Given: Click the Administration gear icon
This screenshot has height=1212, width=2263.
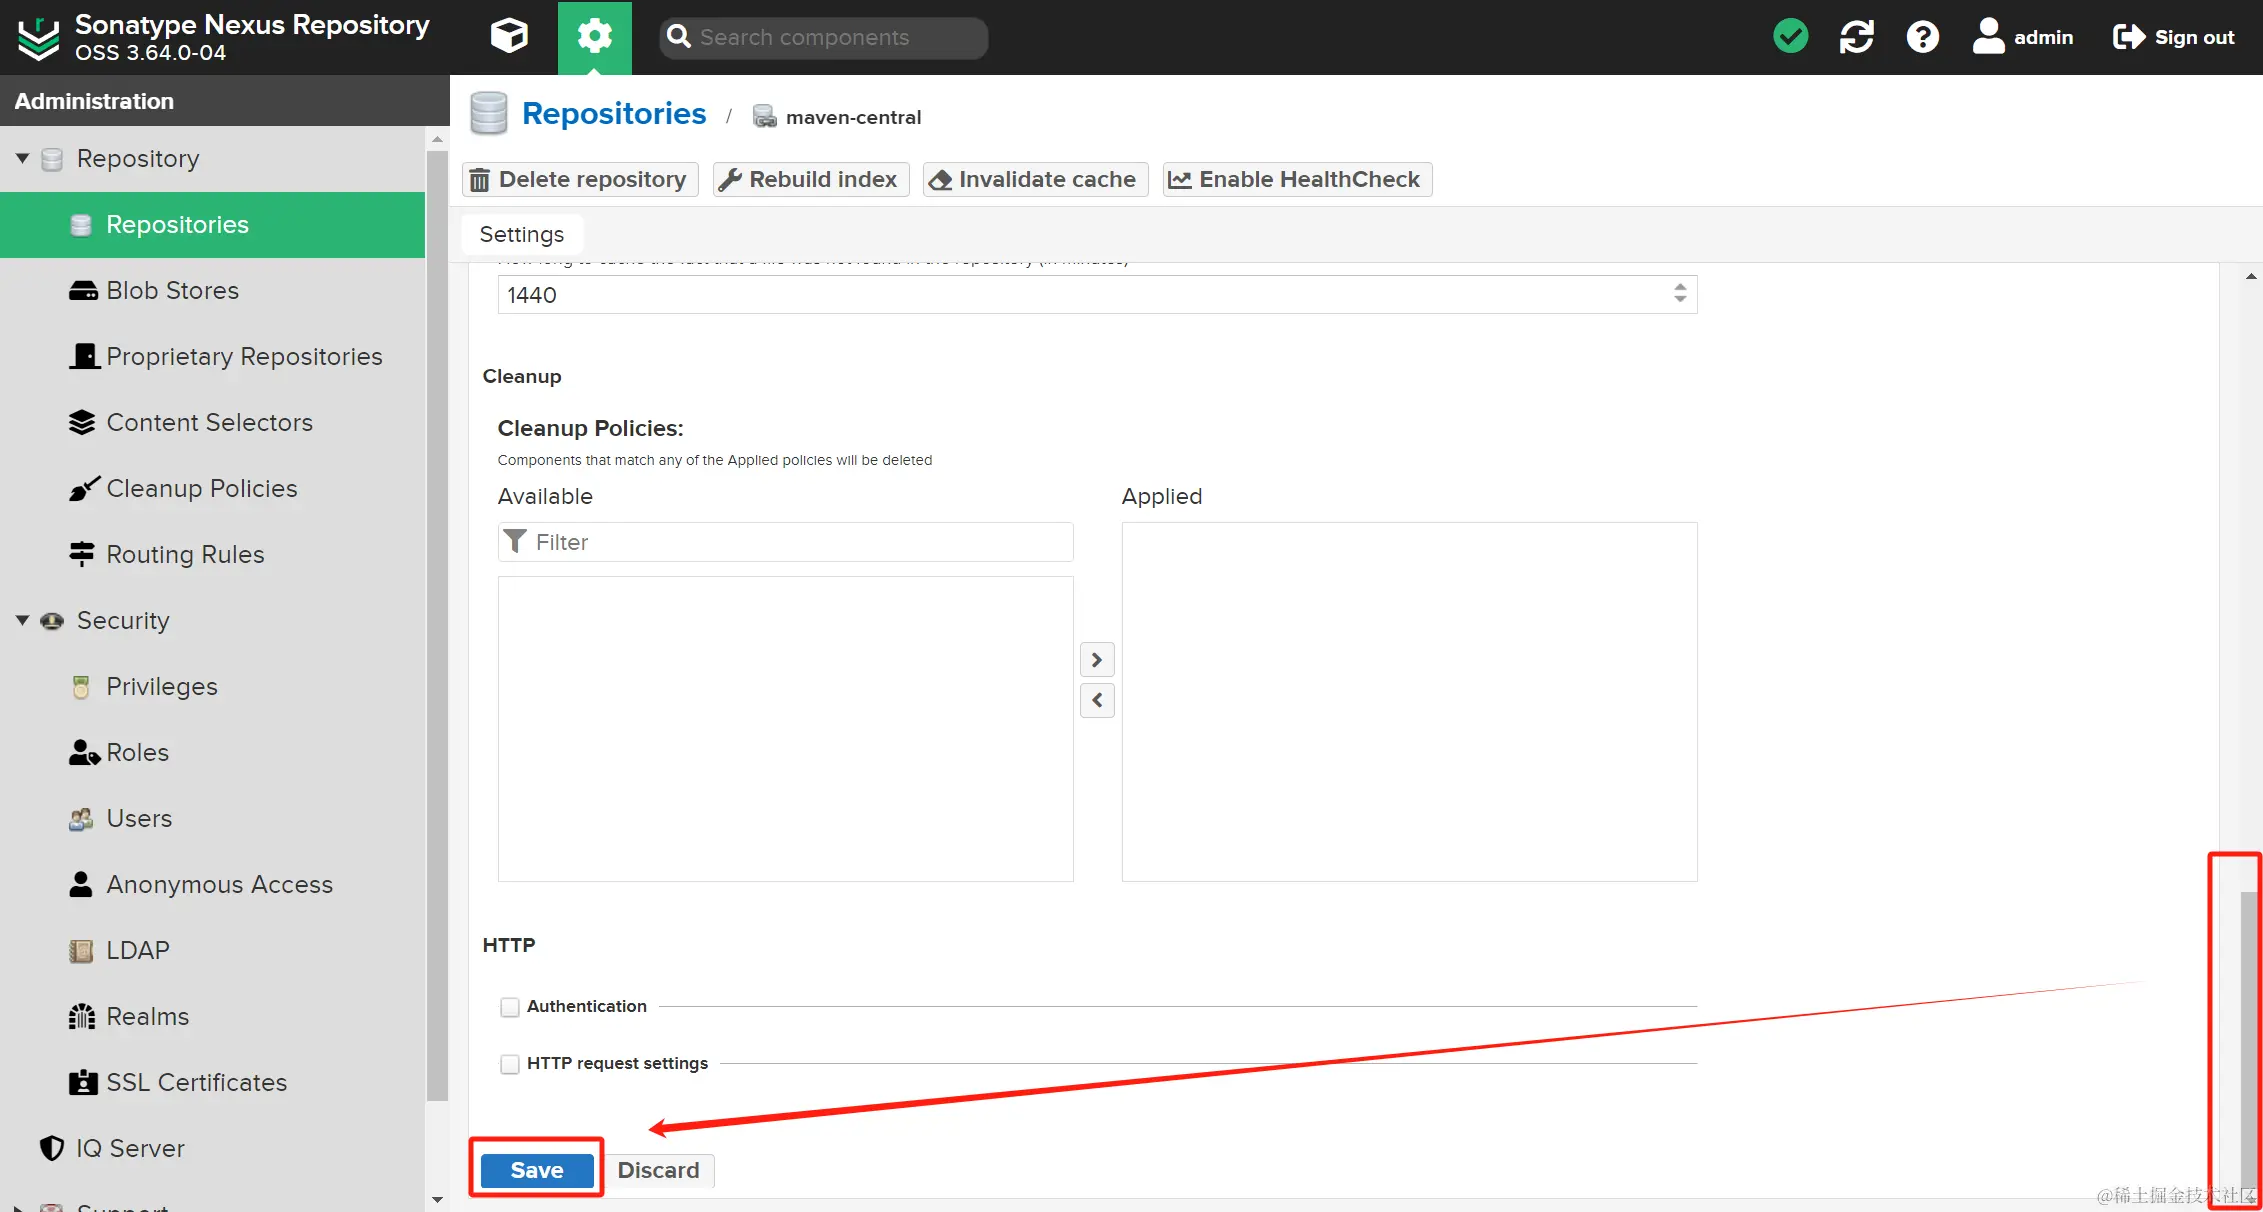Looking at the screenshot, I should 594,37.
